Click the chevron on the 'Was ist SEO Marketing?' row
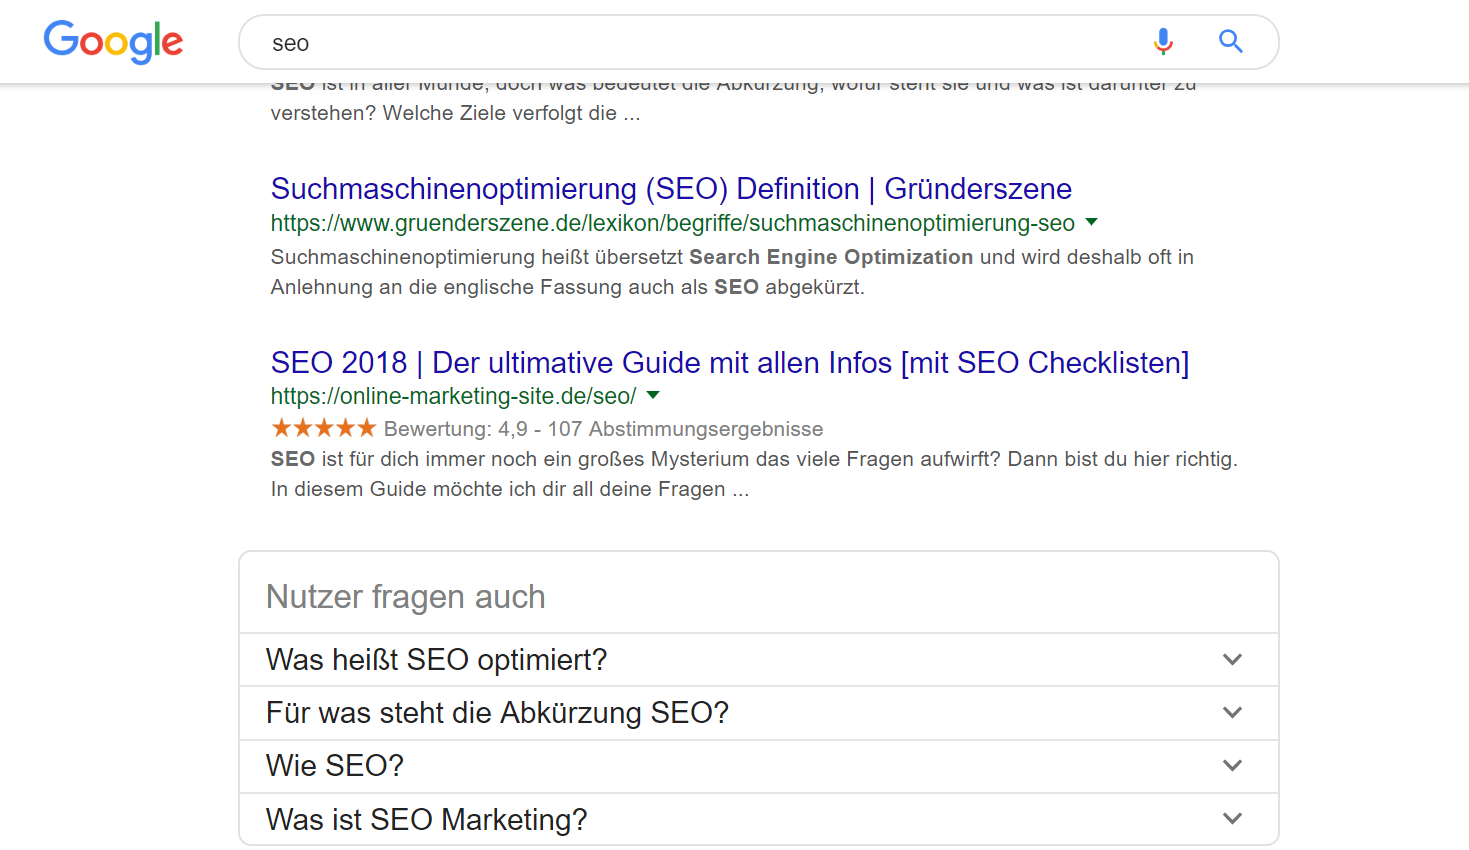 coord(1232,818)
